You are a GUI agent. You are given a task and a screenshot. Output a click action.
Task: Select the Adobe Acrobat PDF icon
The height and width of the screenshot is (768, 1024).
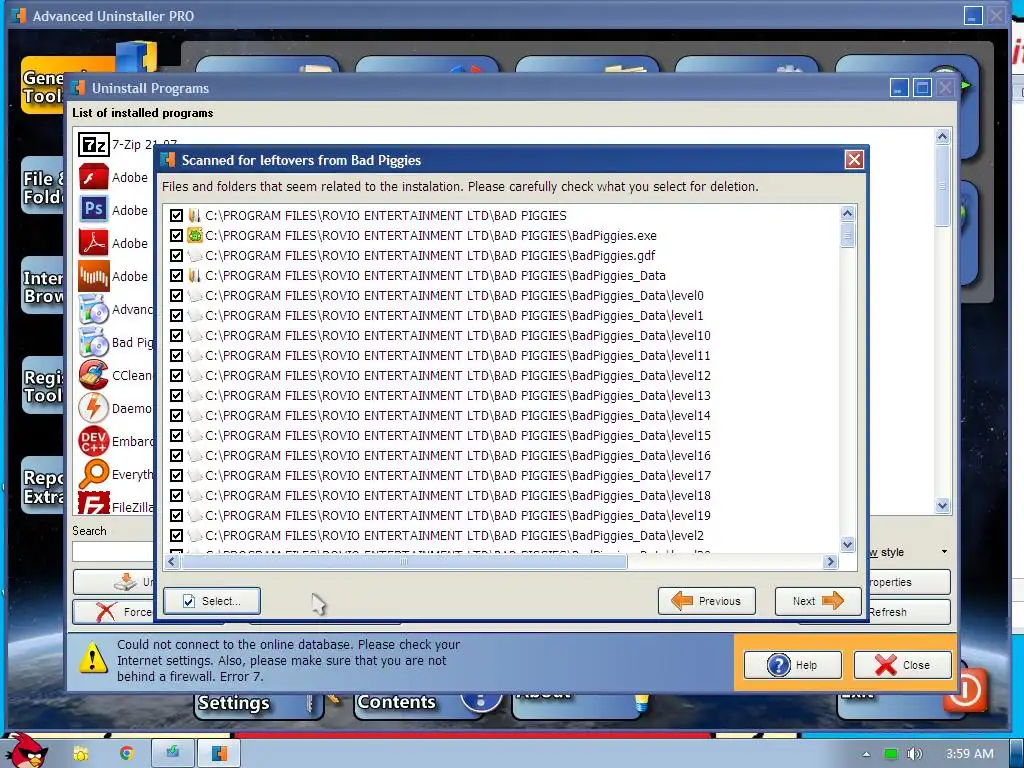(x=93, y=242)
